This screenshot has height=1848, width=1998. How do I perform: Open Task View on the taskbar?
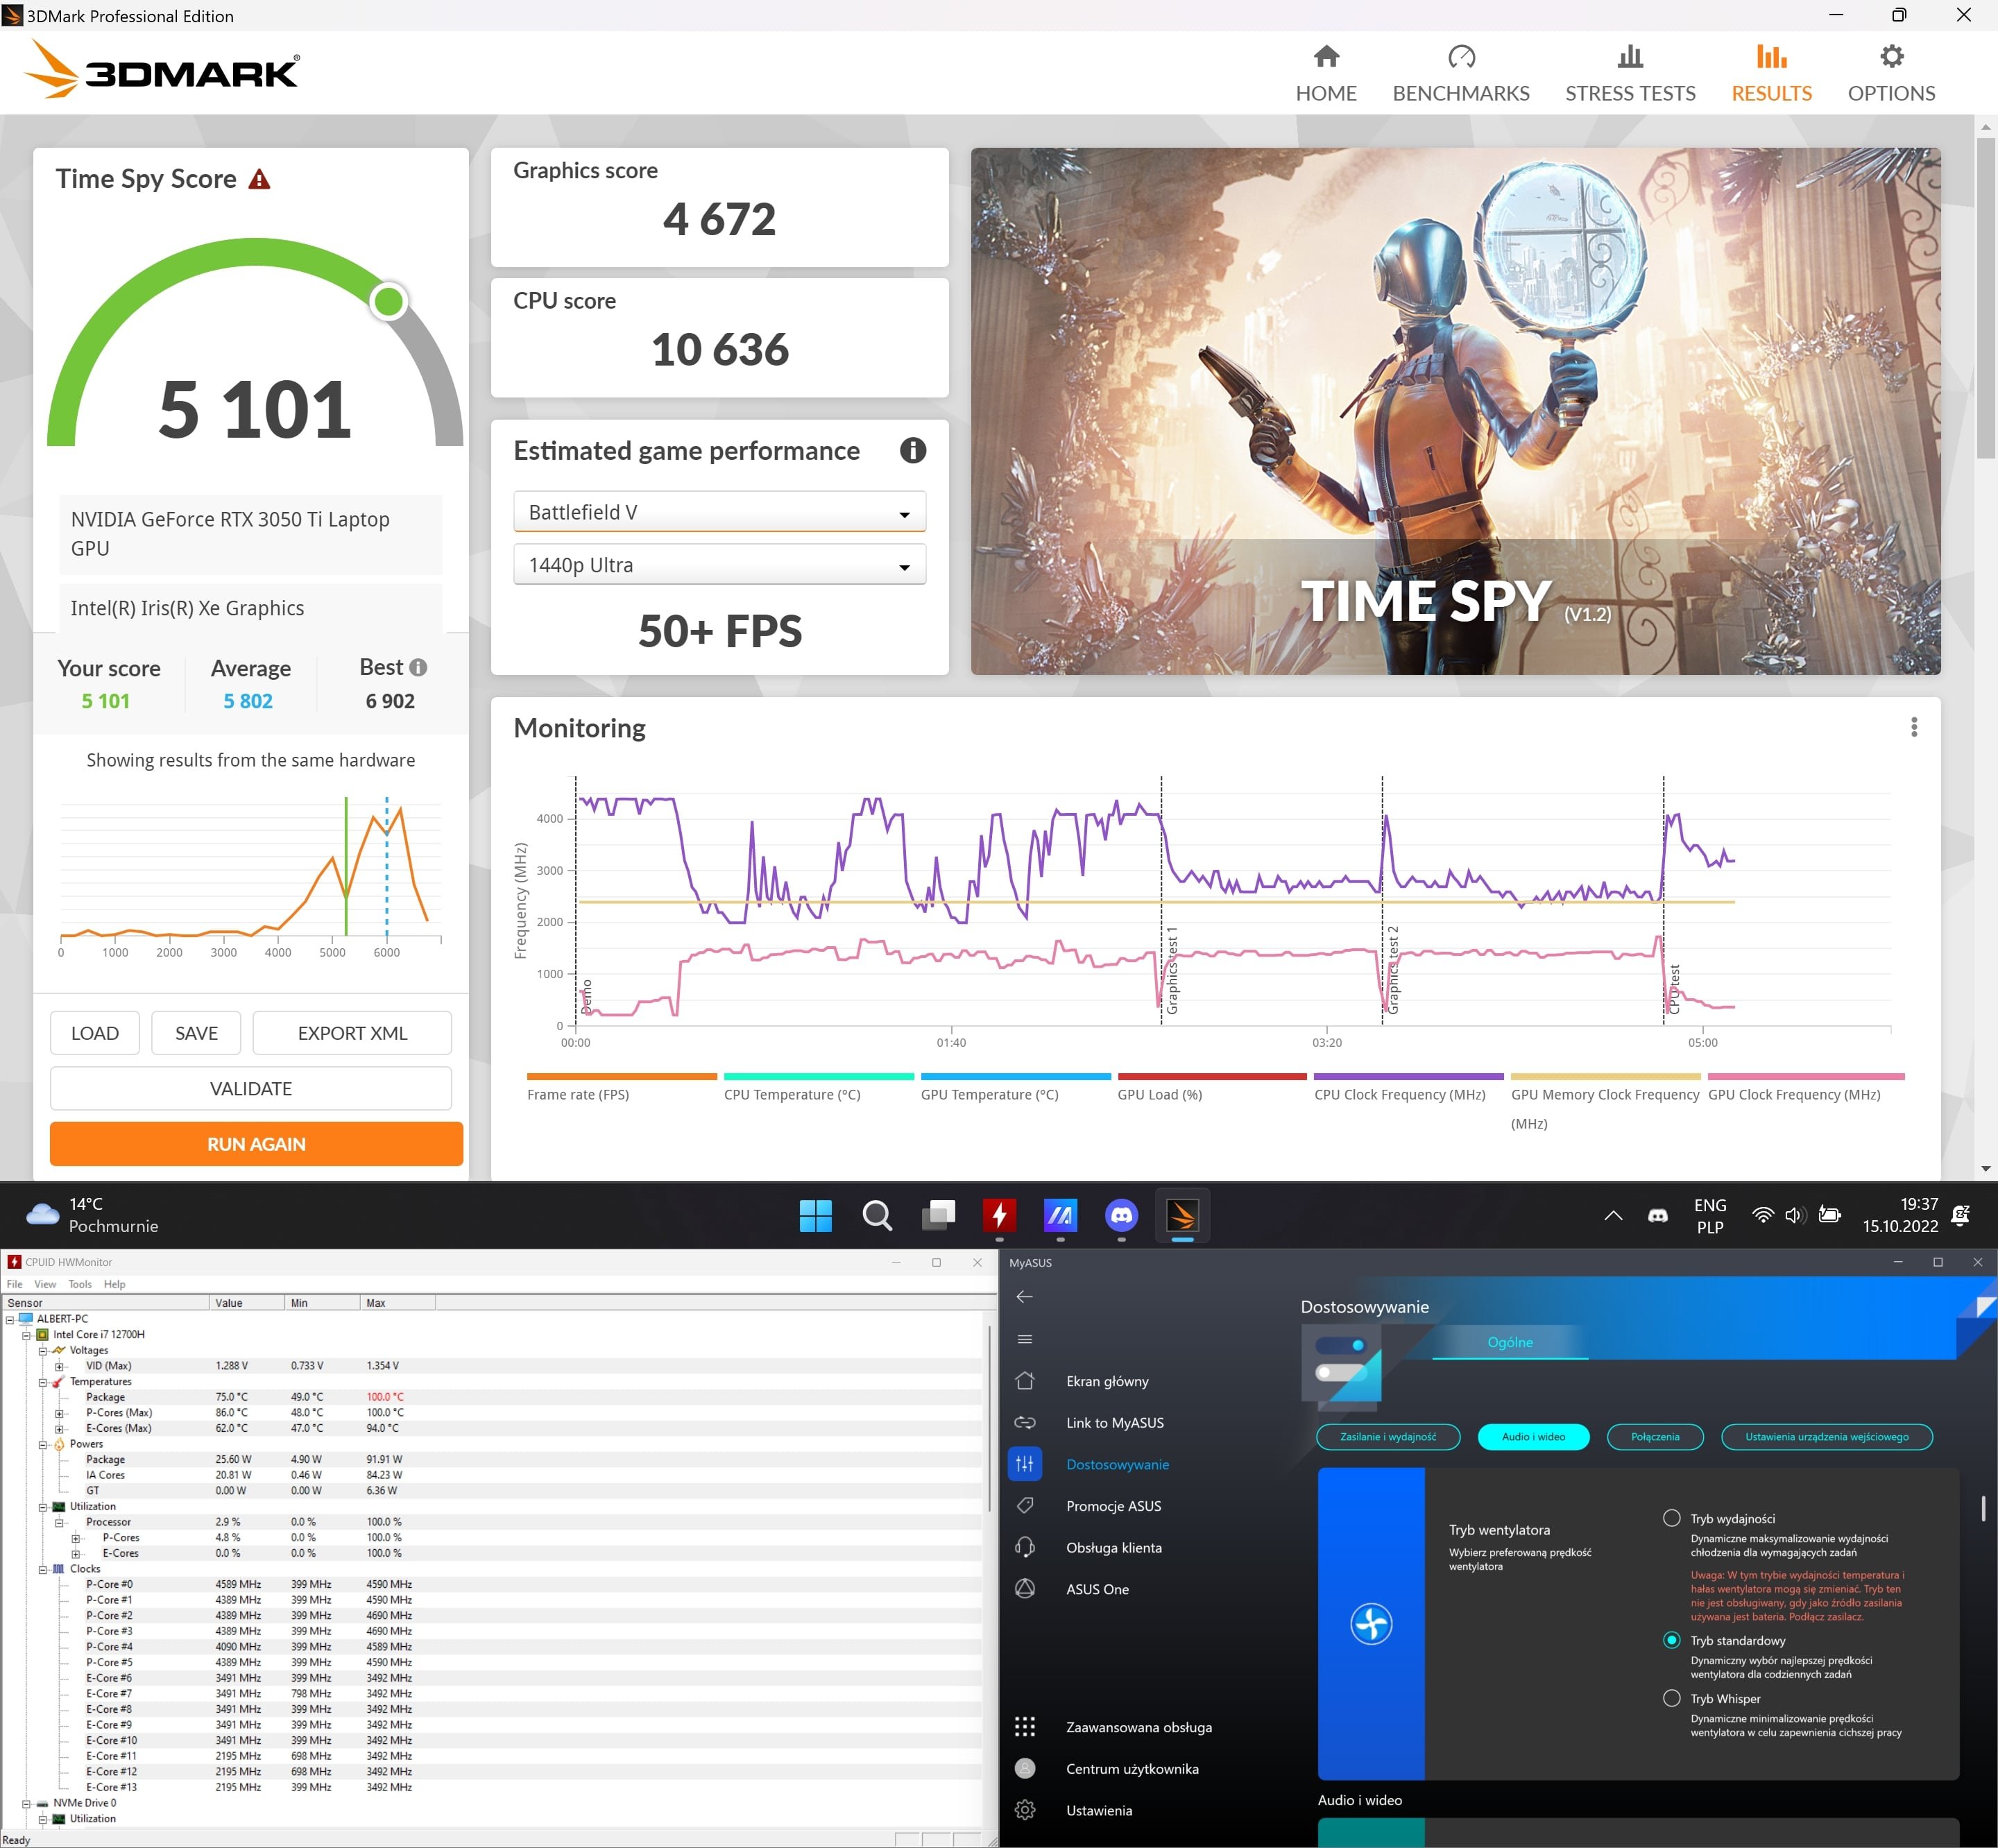tap(938, 1215)
